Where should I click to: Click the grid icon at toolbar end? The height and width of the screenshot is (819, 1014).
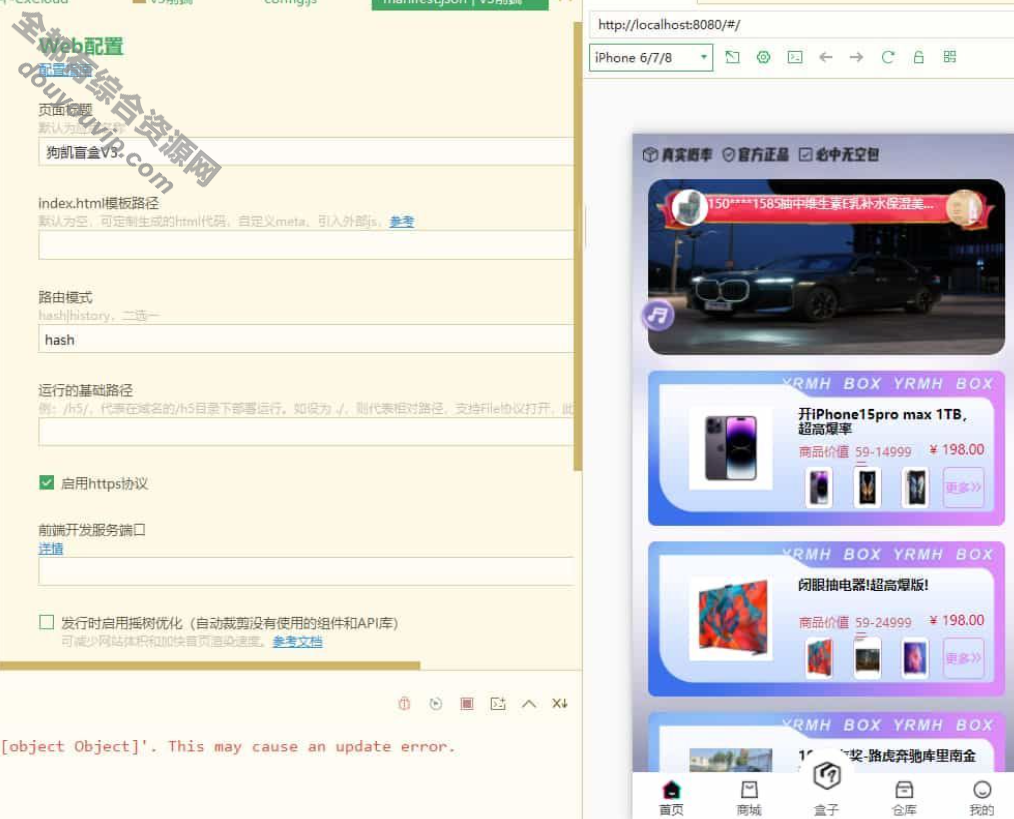[949, 57]
